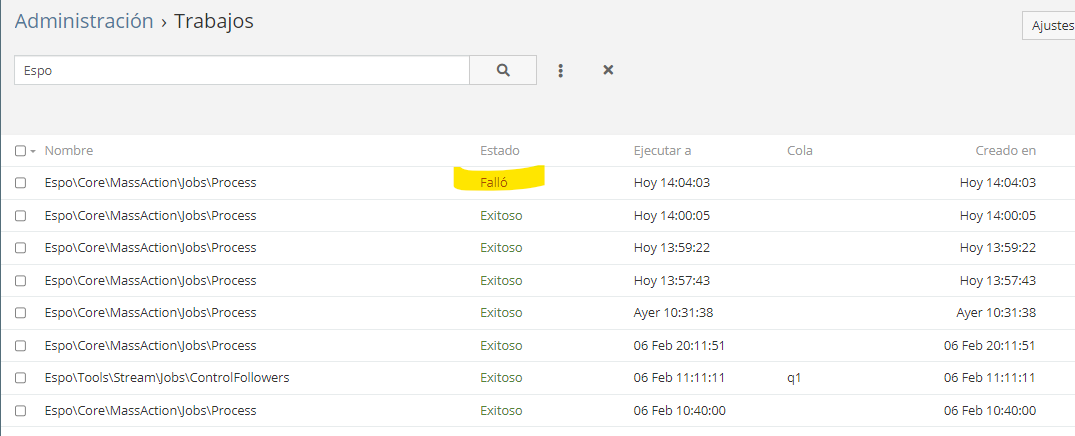
Task: Click the Ajustes button
Action: click(1052, 26)
